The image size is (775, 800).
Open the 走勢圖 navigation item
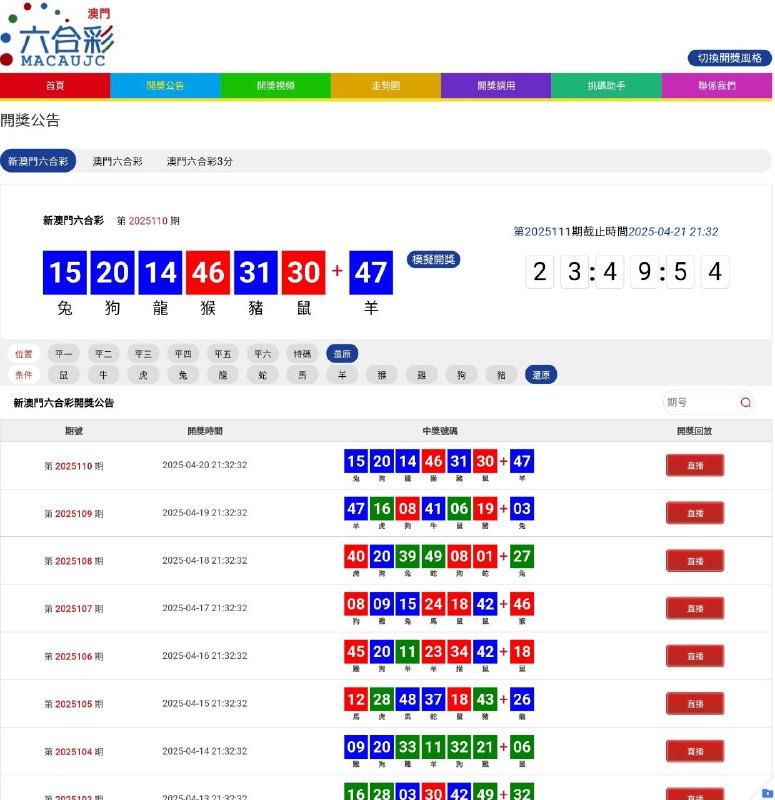coord(386,85)
